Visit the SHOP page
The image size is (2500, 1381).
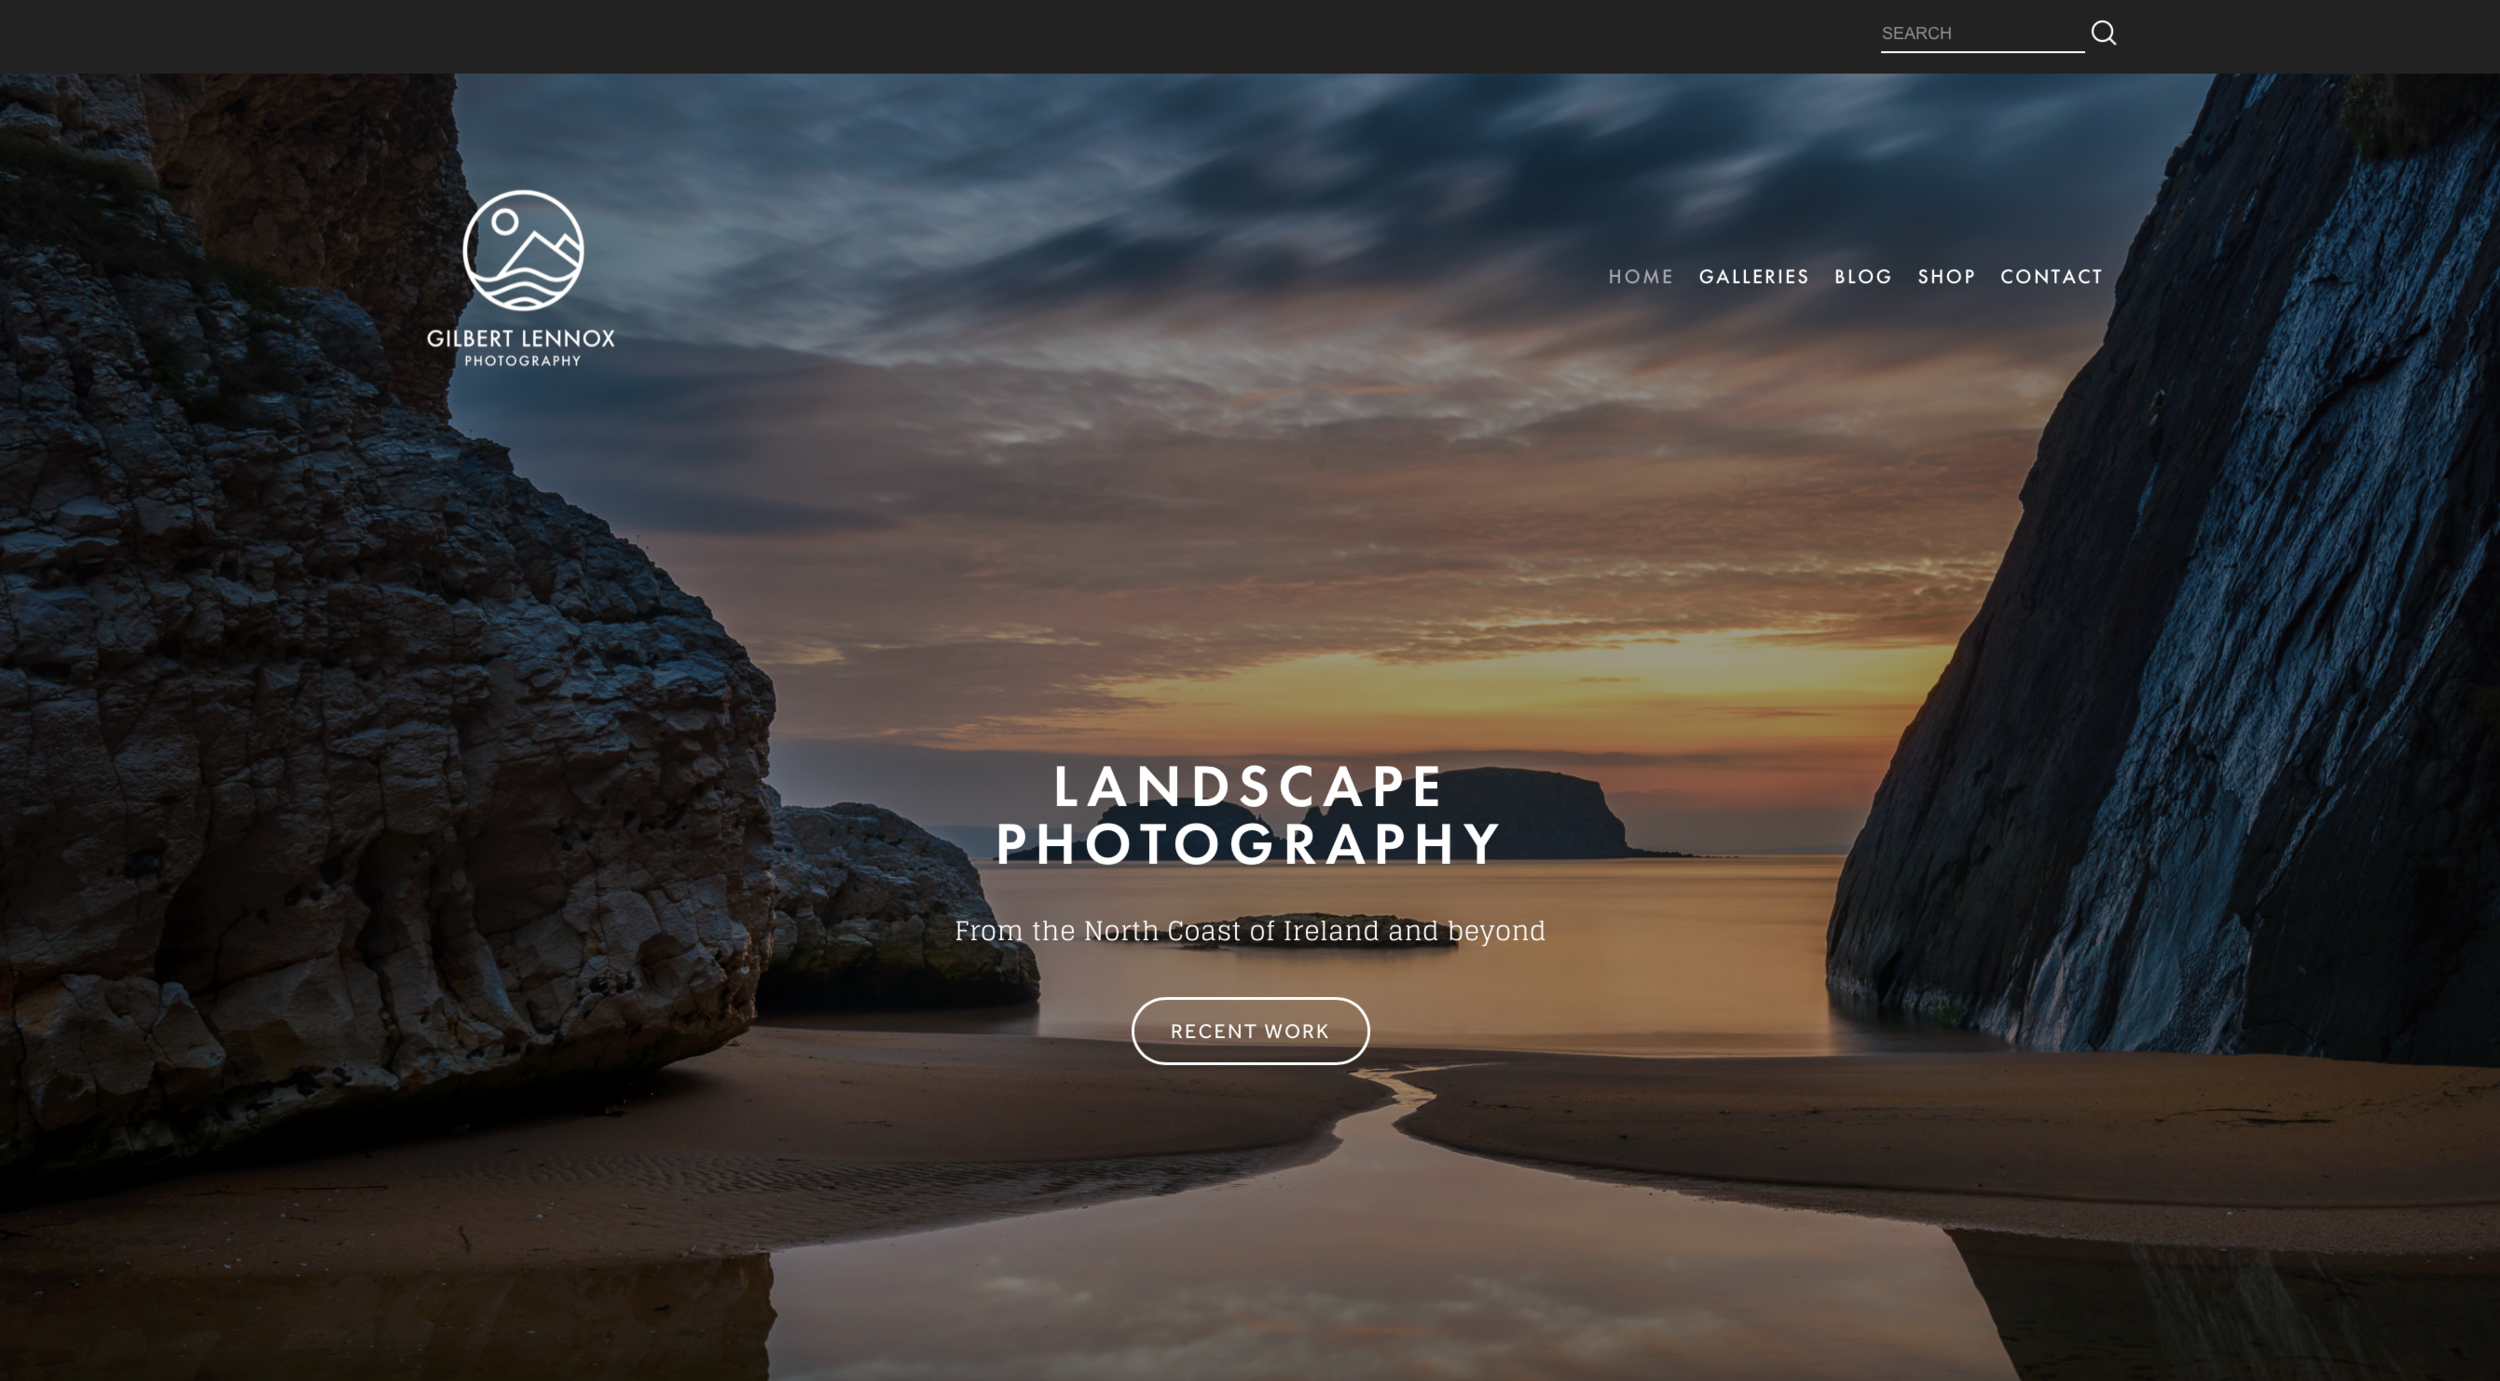[x=1946, y=276]
